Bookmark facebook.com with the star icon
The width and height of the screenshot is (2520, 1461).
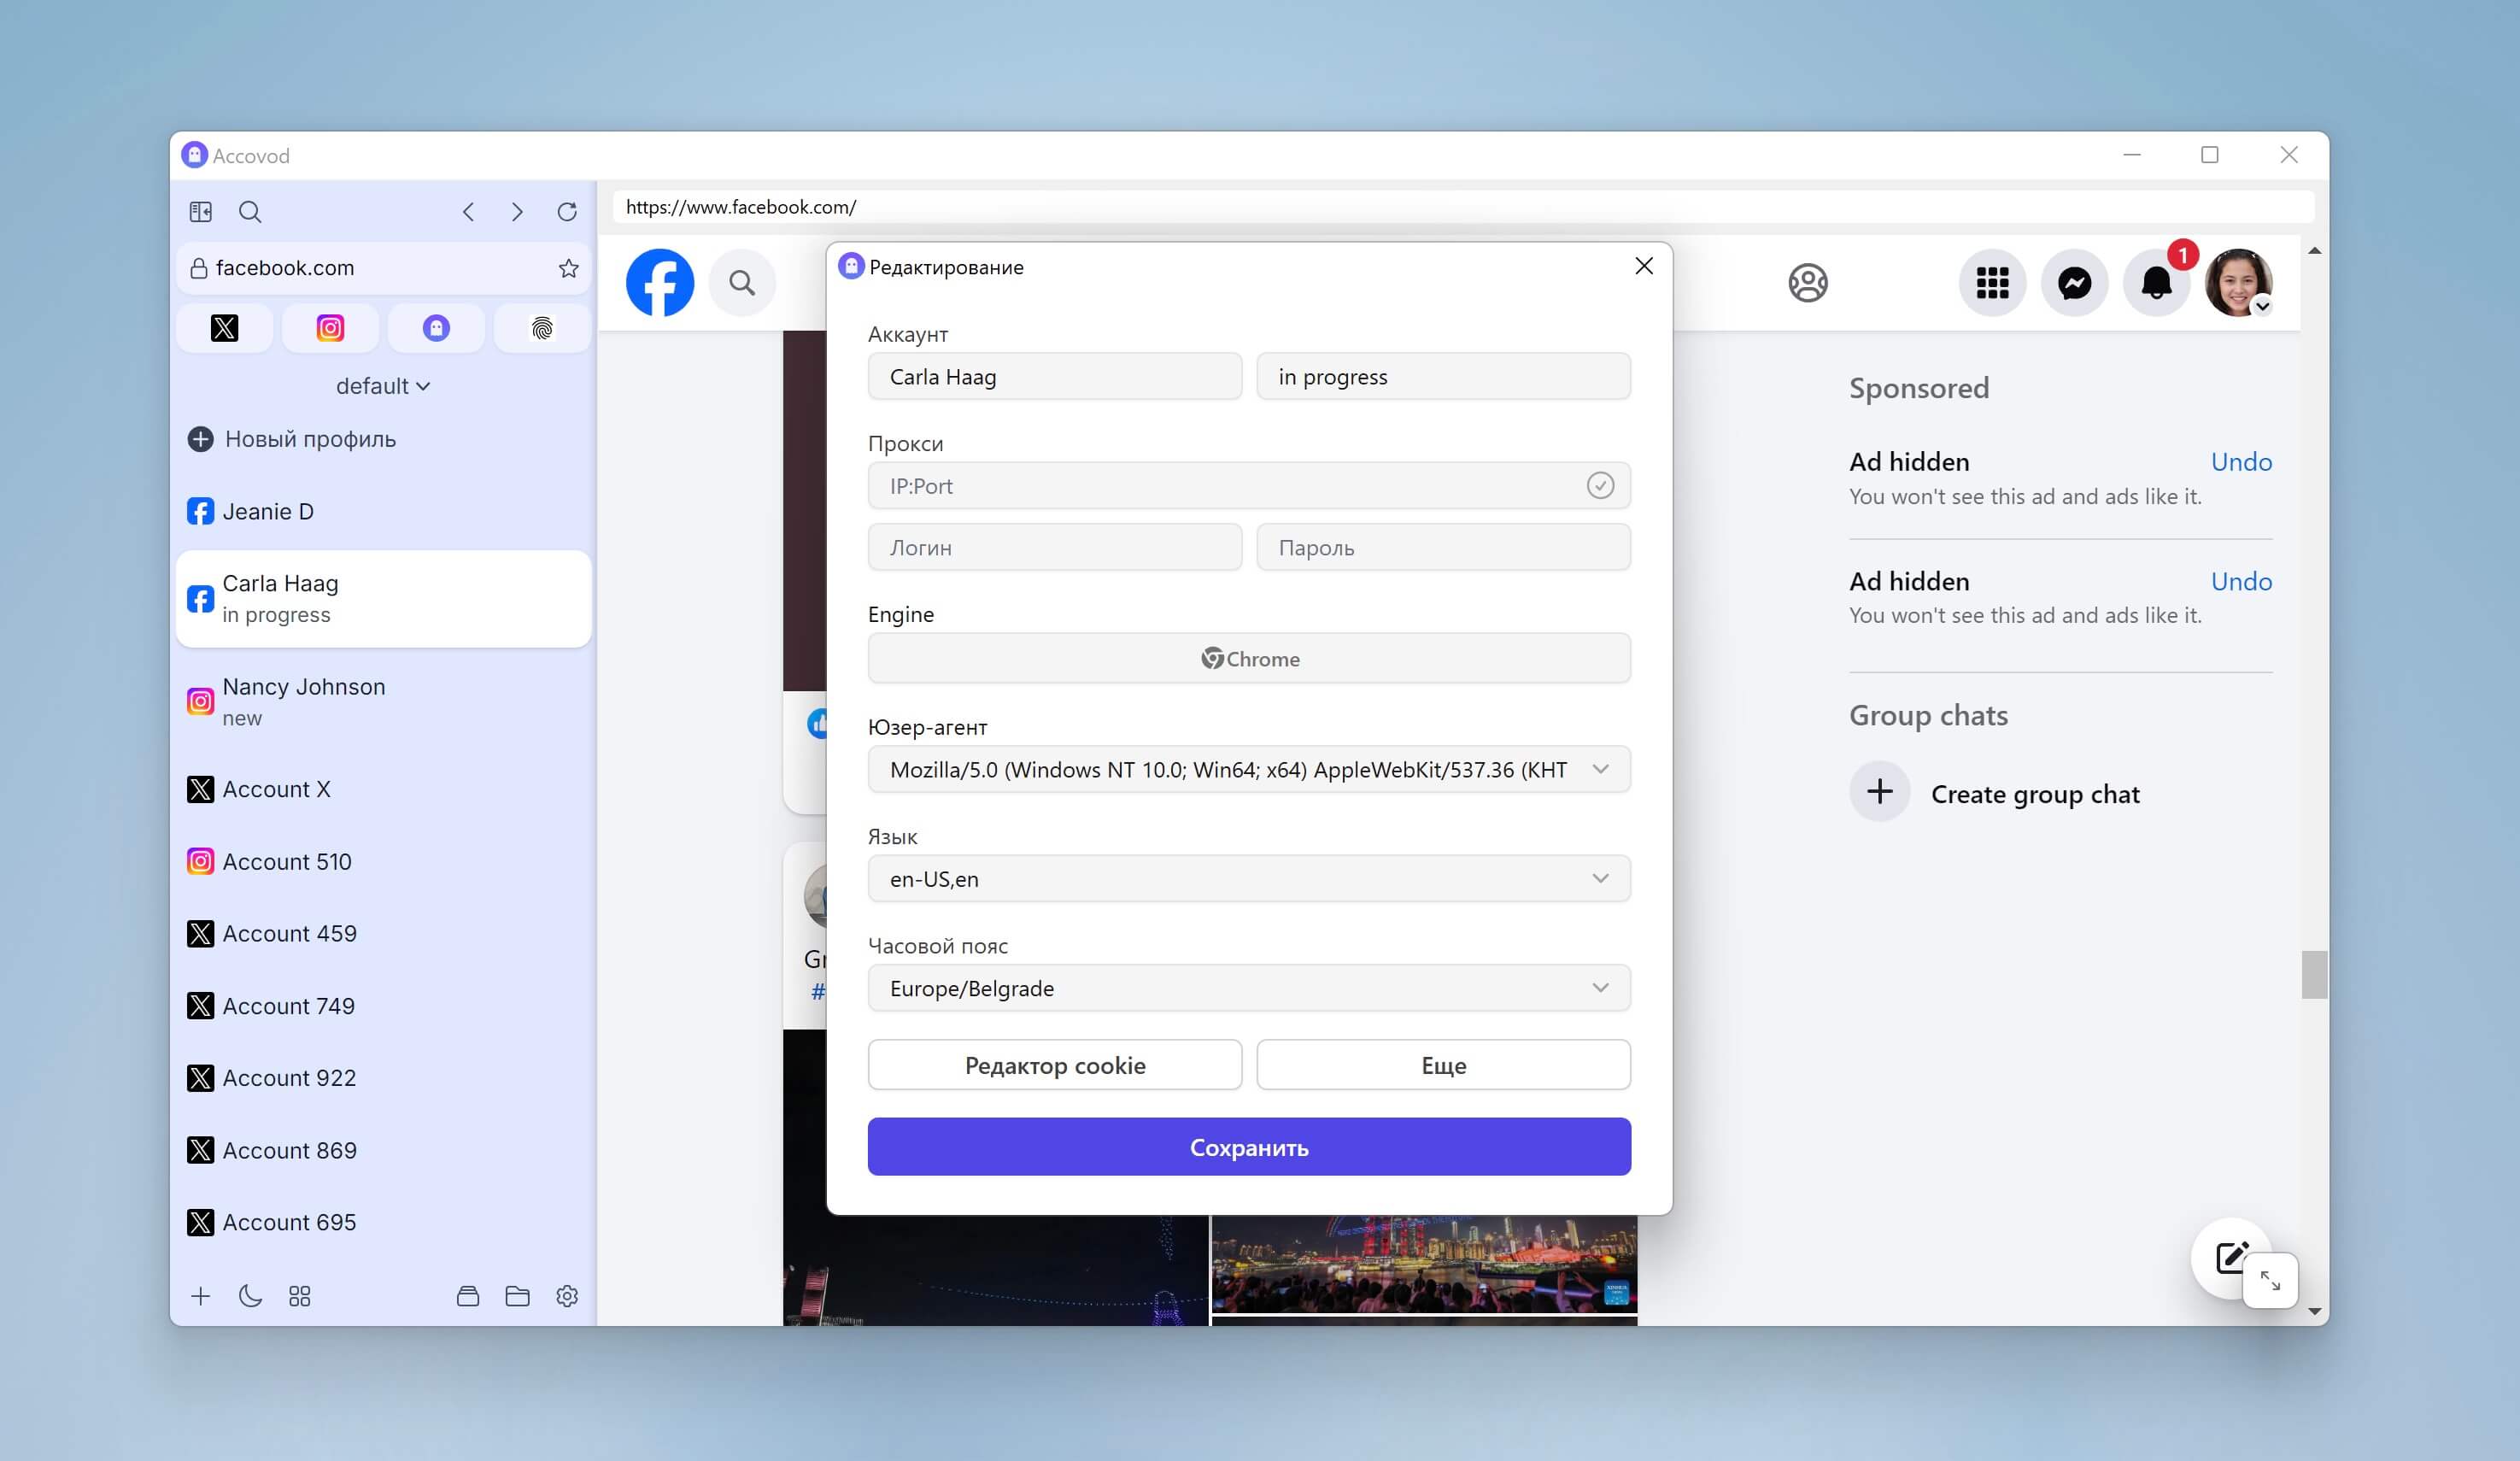tap(568, 268)
